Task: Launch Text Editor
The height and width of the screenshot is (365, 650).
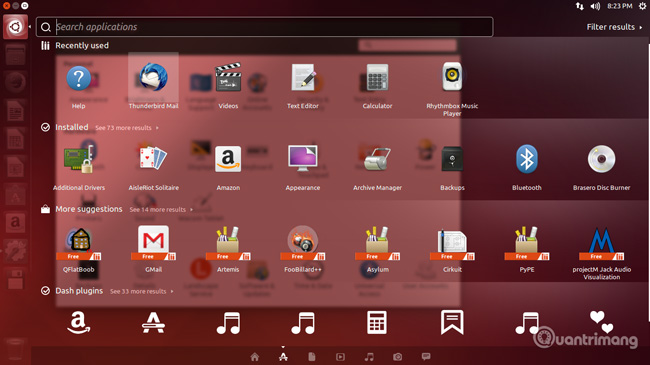Action: [x=303, y=78]
